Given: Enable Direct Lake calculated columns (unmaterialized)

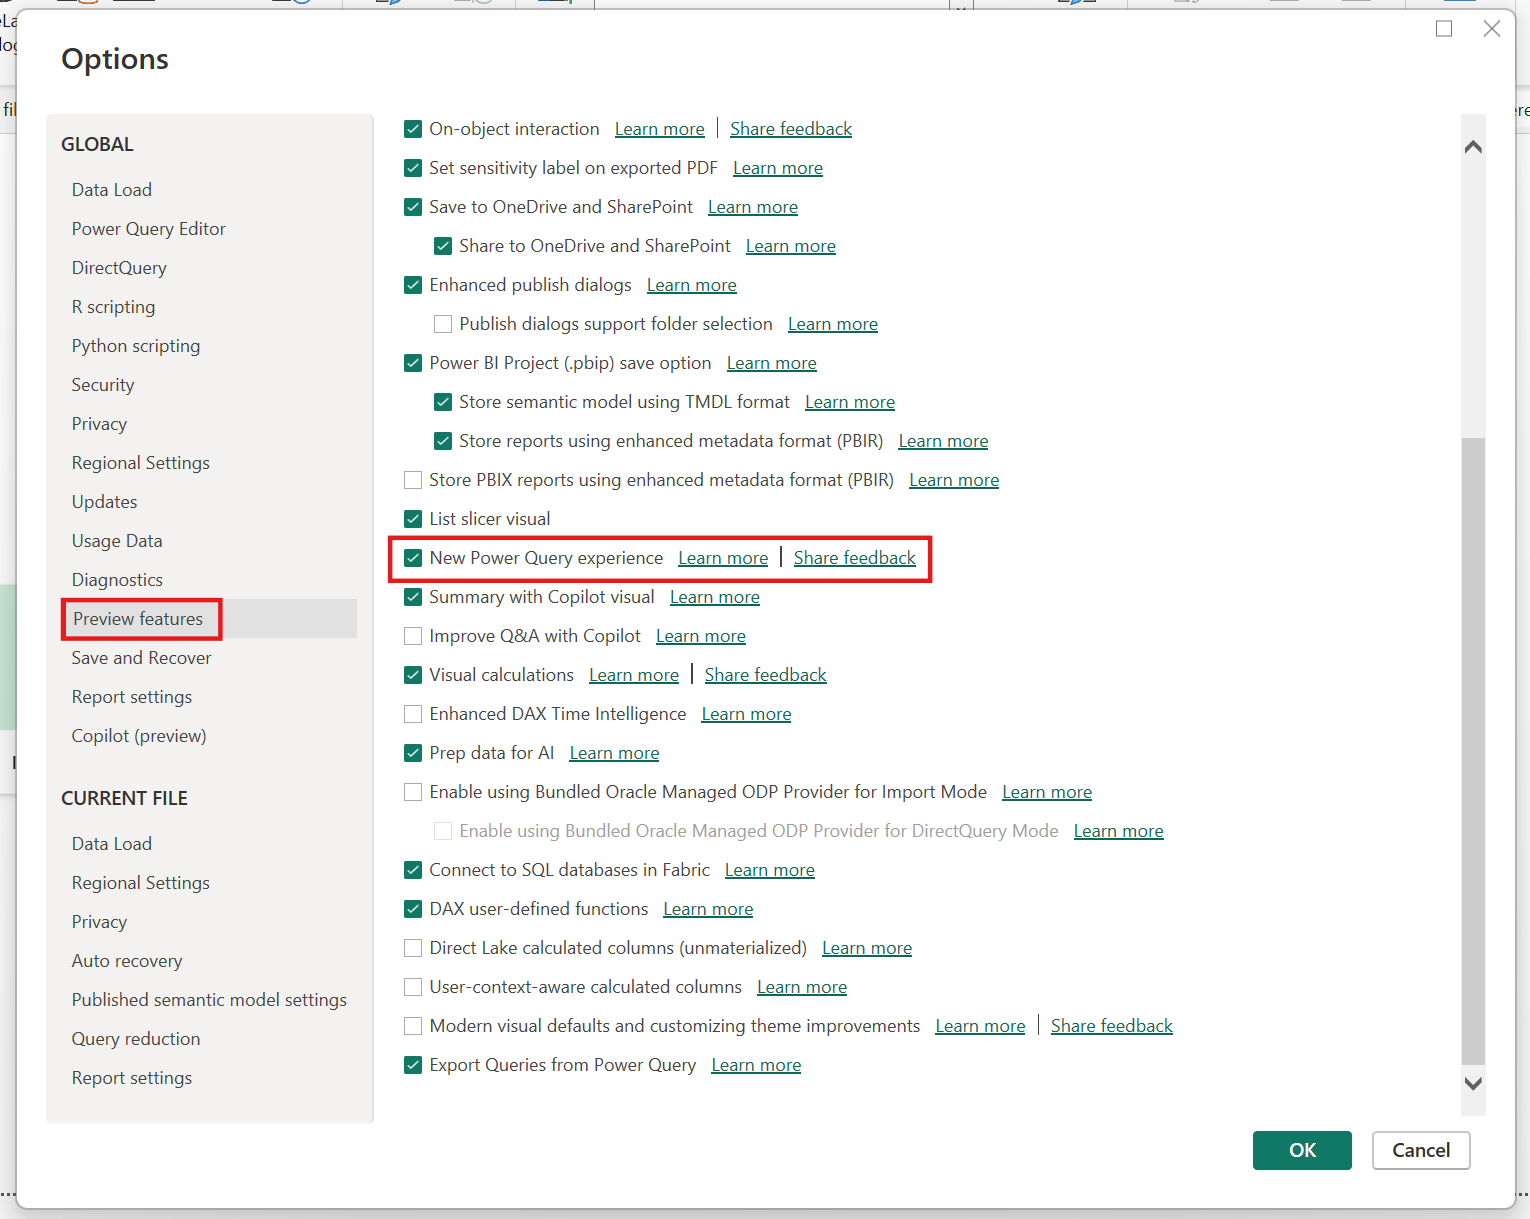Looking at the screenshot, I should point(413,948).
